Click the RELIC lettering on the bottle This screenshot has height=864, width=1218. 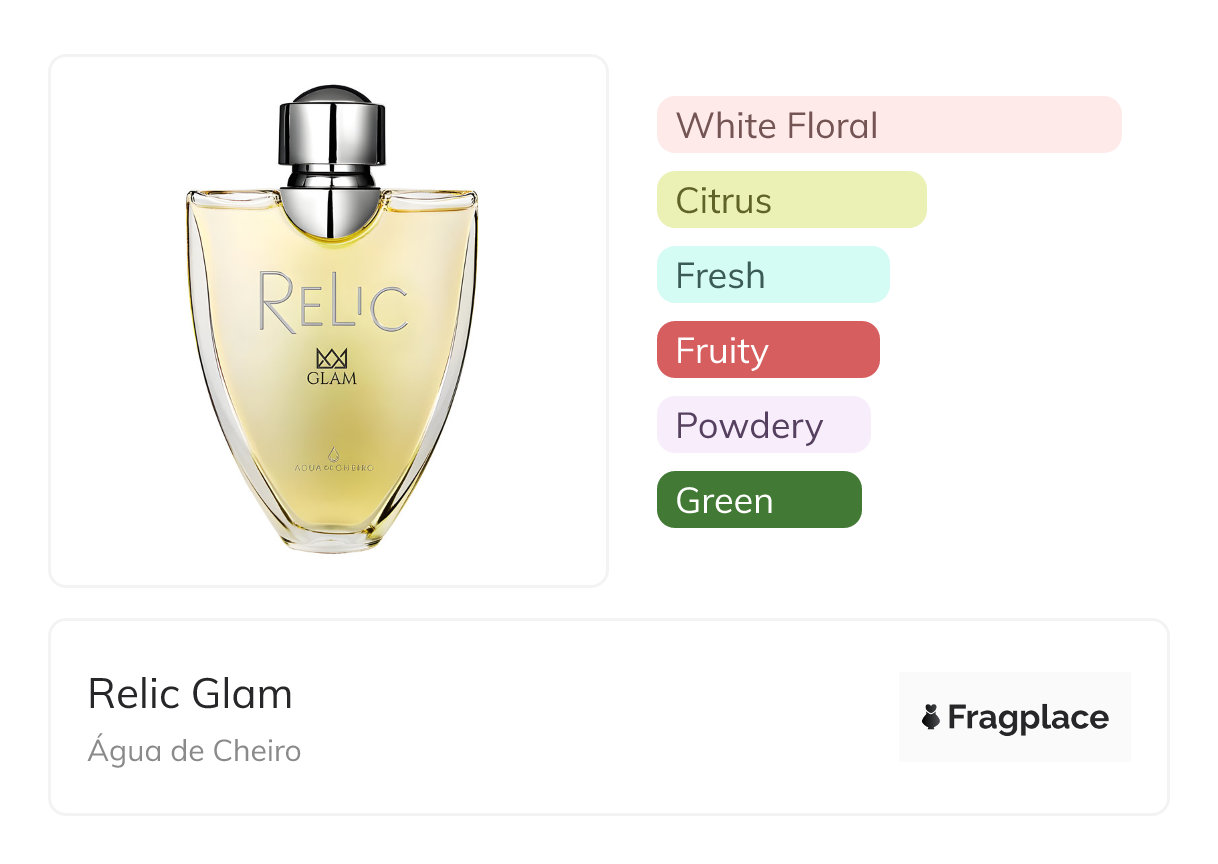click(x=333, y=301)
